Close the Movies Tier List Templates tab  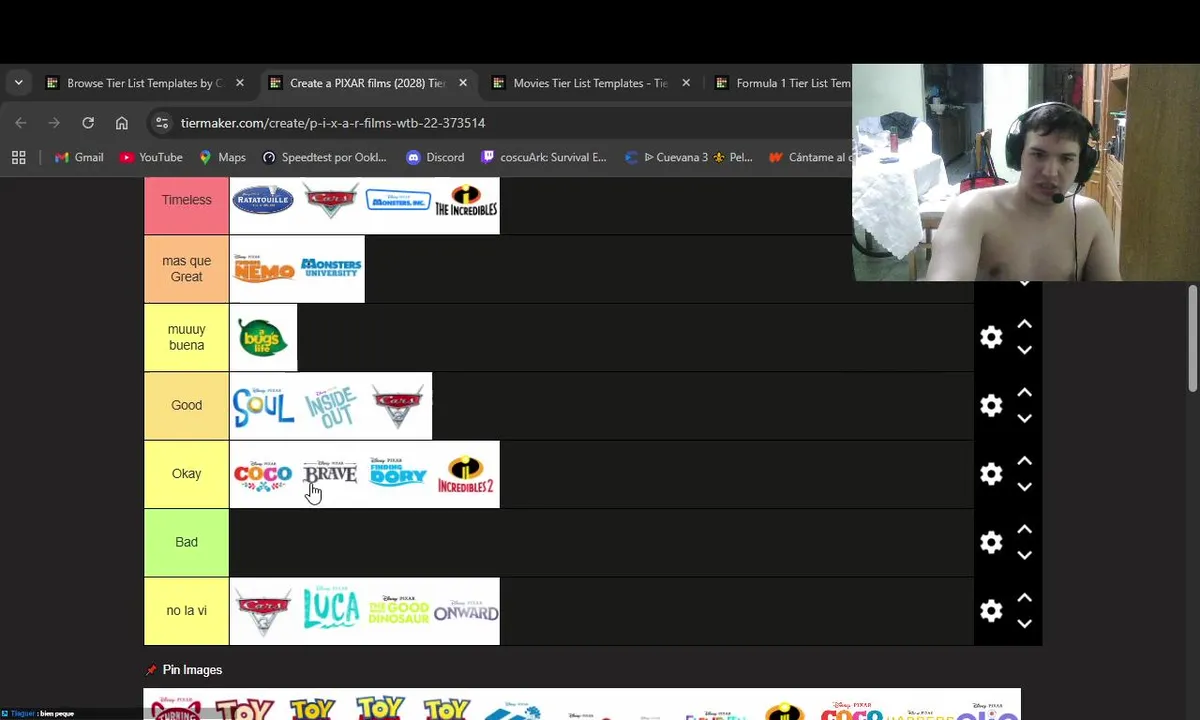pyautogui.click(x=686, y=83)
